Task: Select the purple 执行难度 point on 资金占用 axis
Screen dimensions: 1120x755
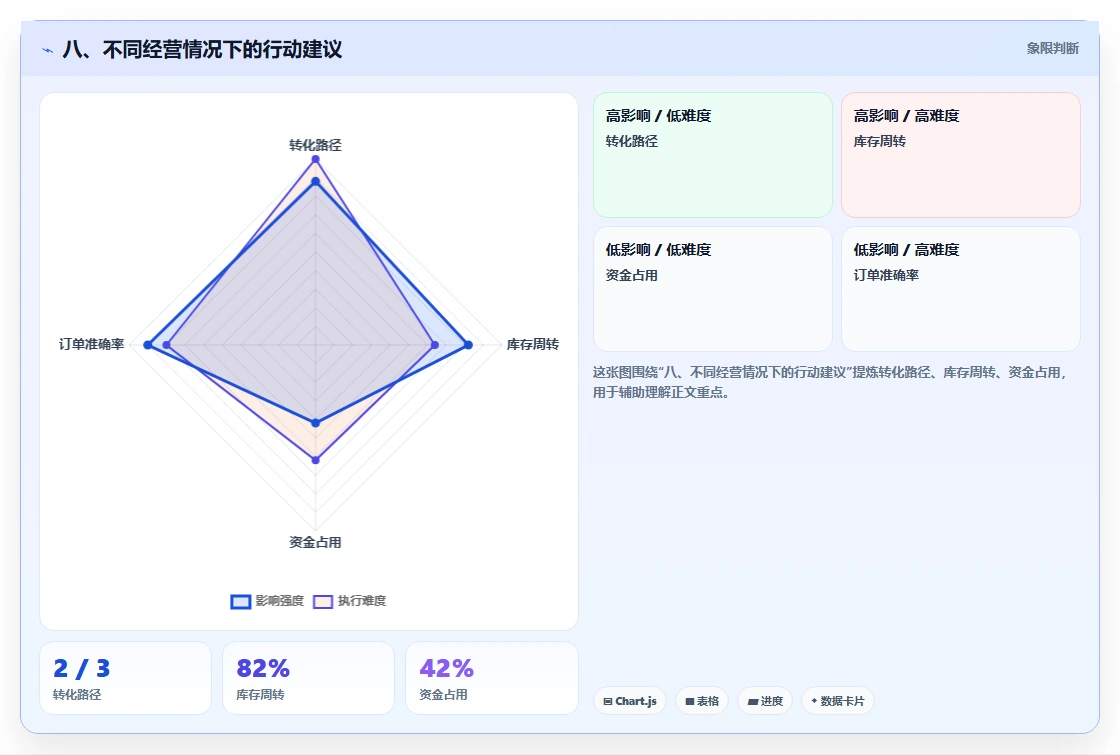Action: (x=316, y=460)
